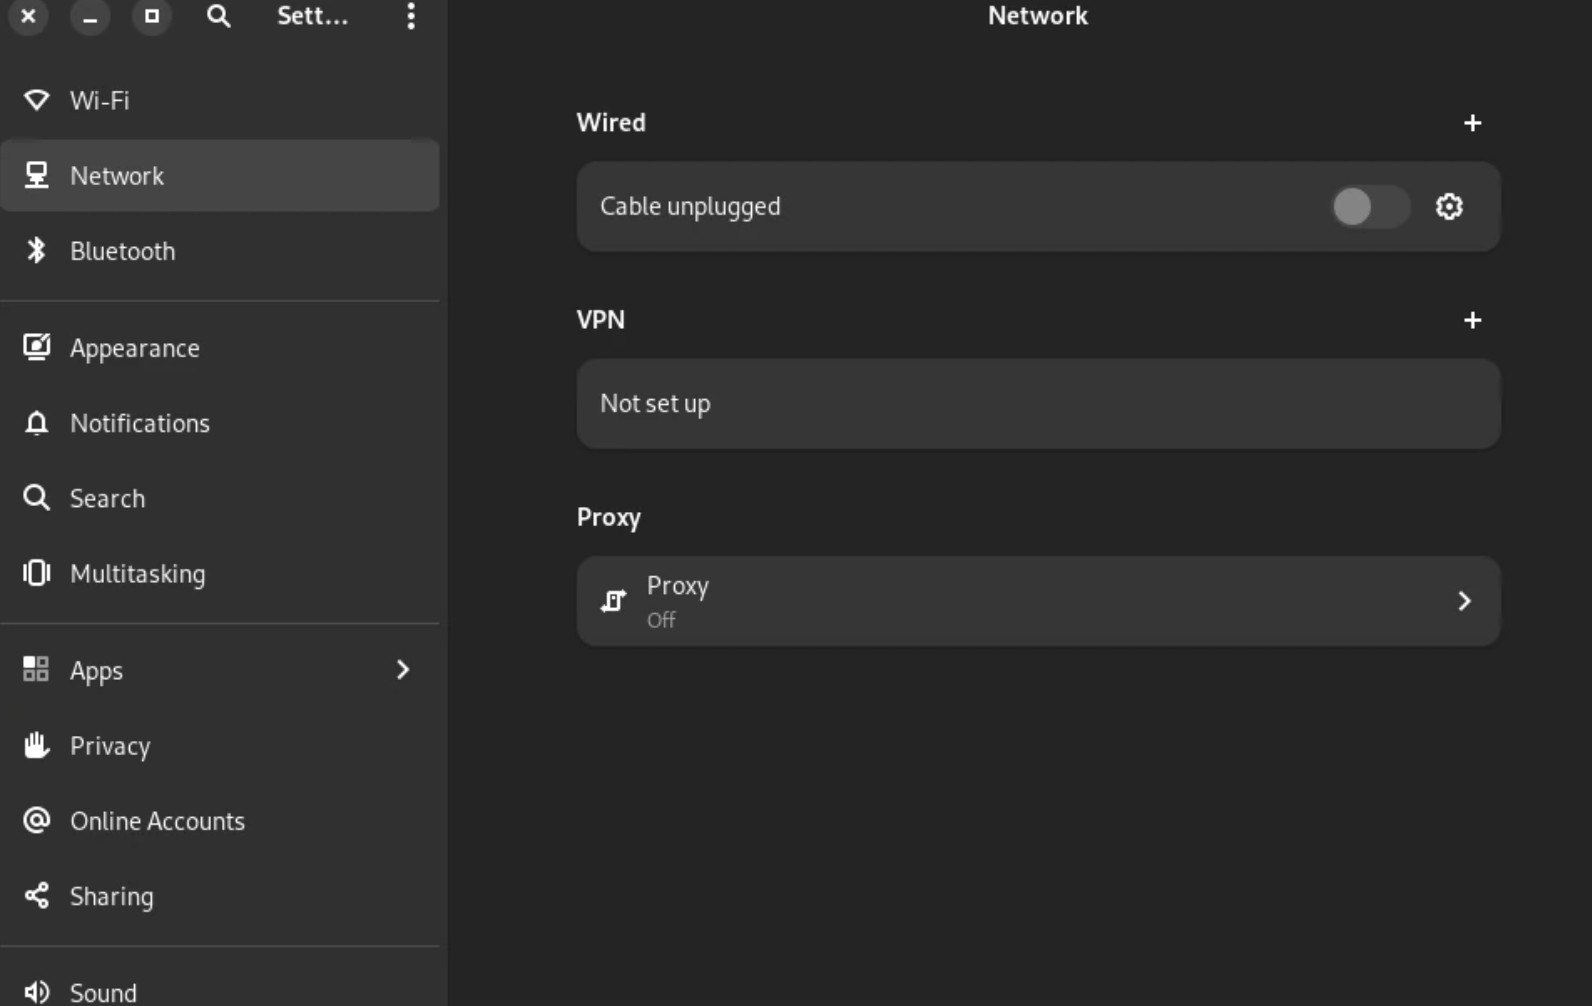Open Notifications settings panel
This screenshot has height=1006, width=1592.
[220, 423]
